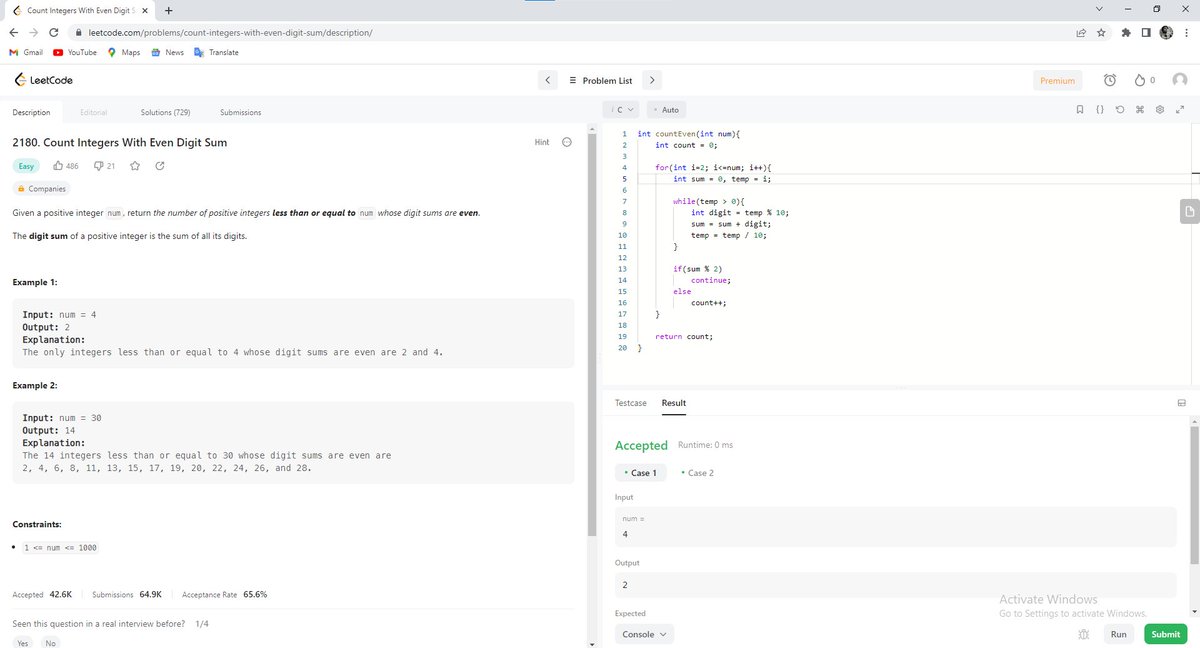Go back in browser history
The height and width of the screenshot is (648, 1200).
(x=12, y=32)
